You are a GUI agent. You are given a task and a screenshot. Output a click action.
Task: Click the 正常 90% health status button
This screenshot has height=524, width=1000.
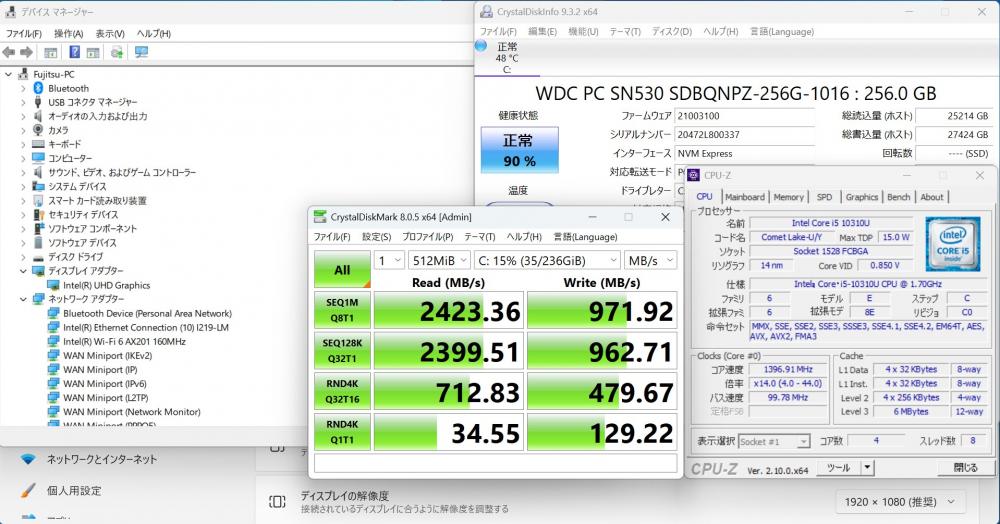[x=519, y=150]
